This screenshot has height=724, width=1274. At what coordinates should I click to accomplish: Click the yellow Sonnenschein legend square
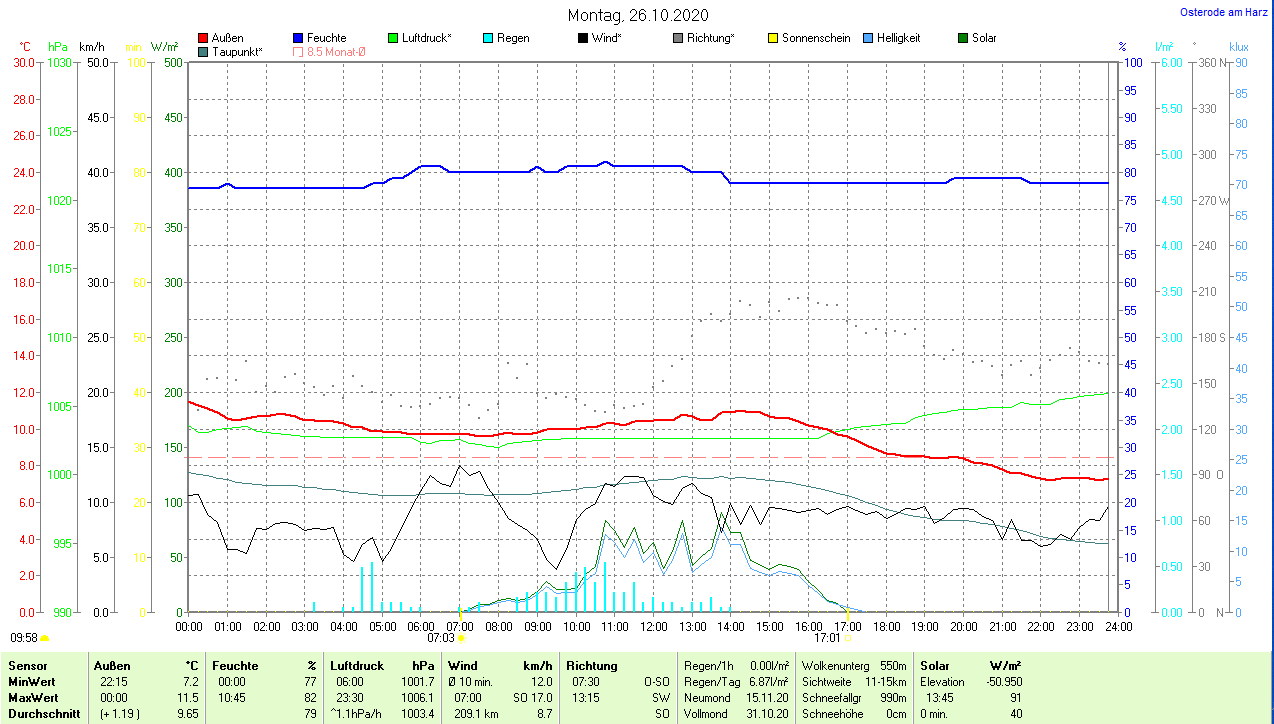(773, 38)
